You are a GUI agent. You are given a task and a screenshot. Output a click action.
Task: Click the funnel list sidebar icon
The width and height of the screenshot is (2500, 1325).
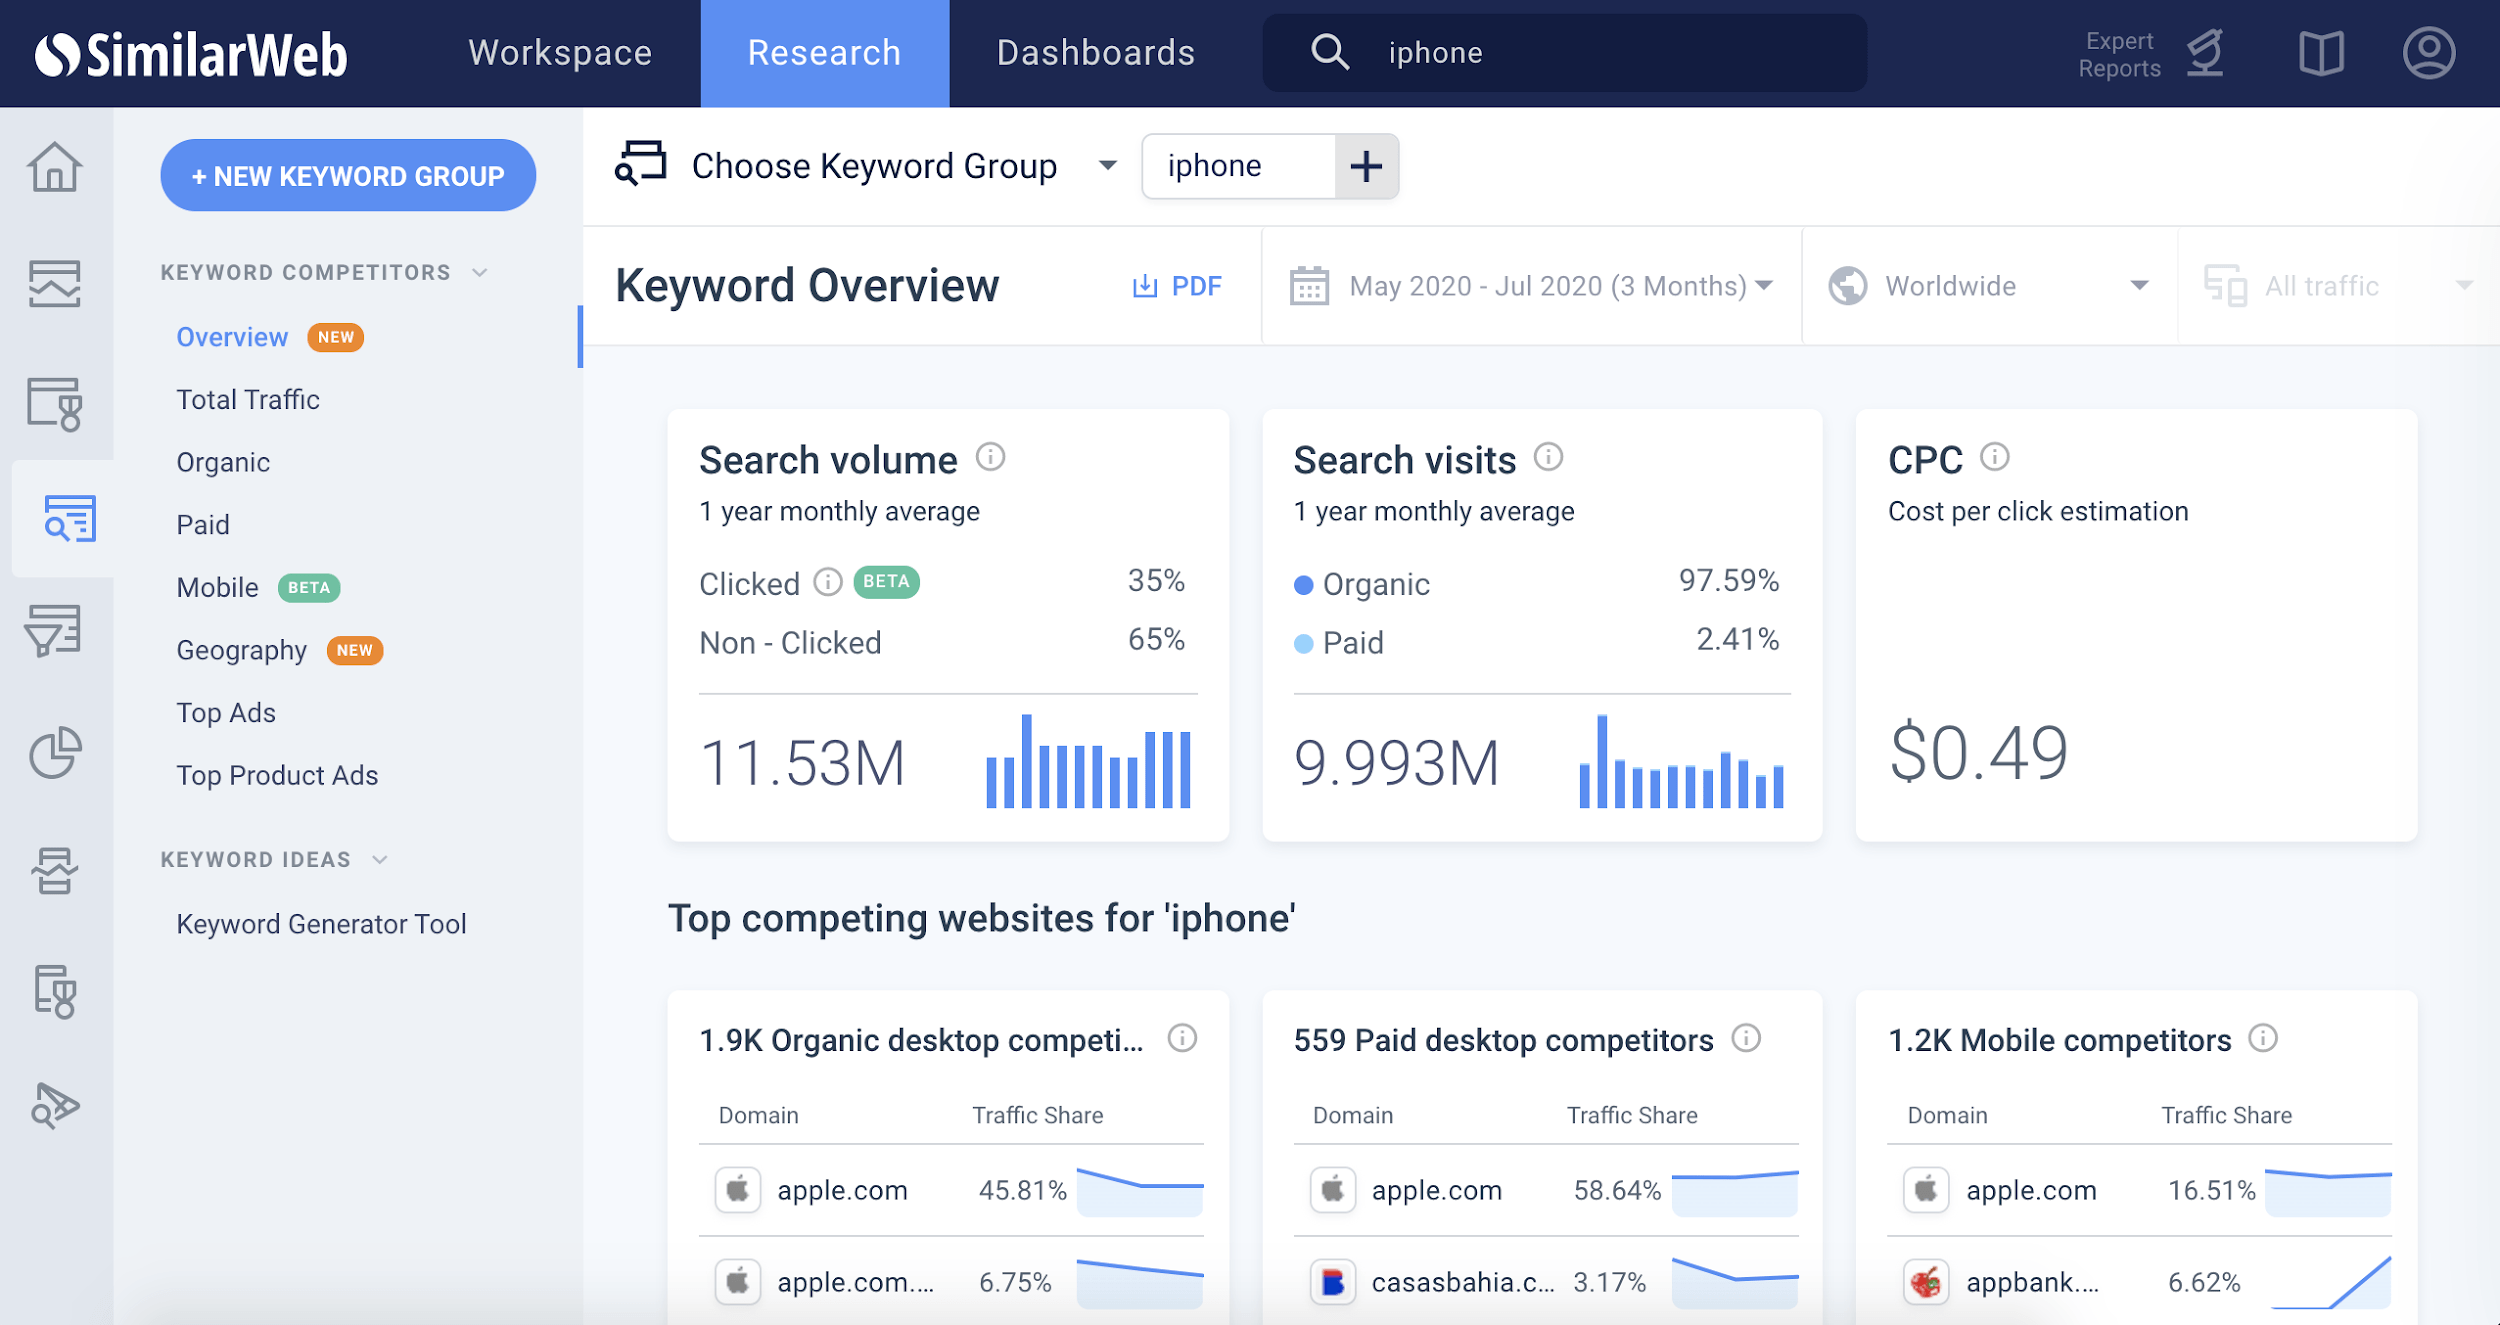click(53, 631)
